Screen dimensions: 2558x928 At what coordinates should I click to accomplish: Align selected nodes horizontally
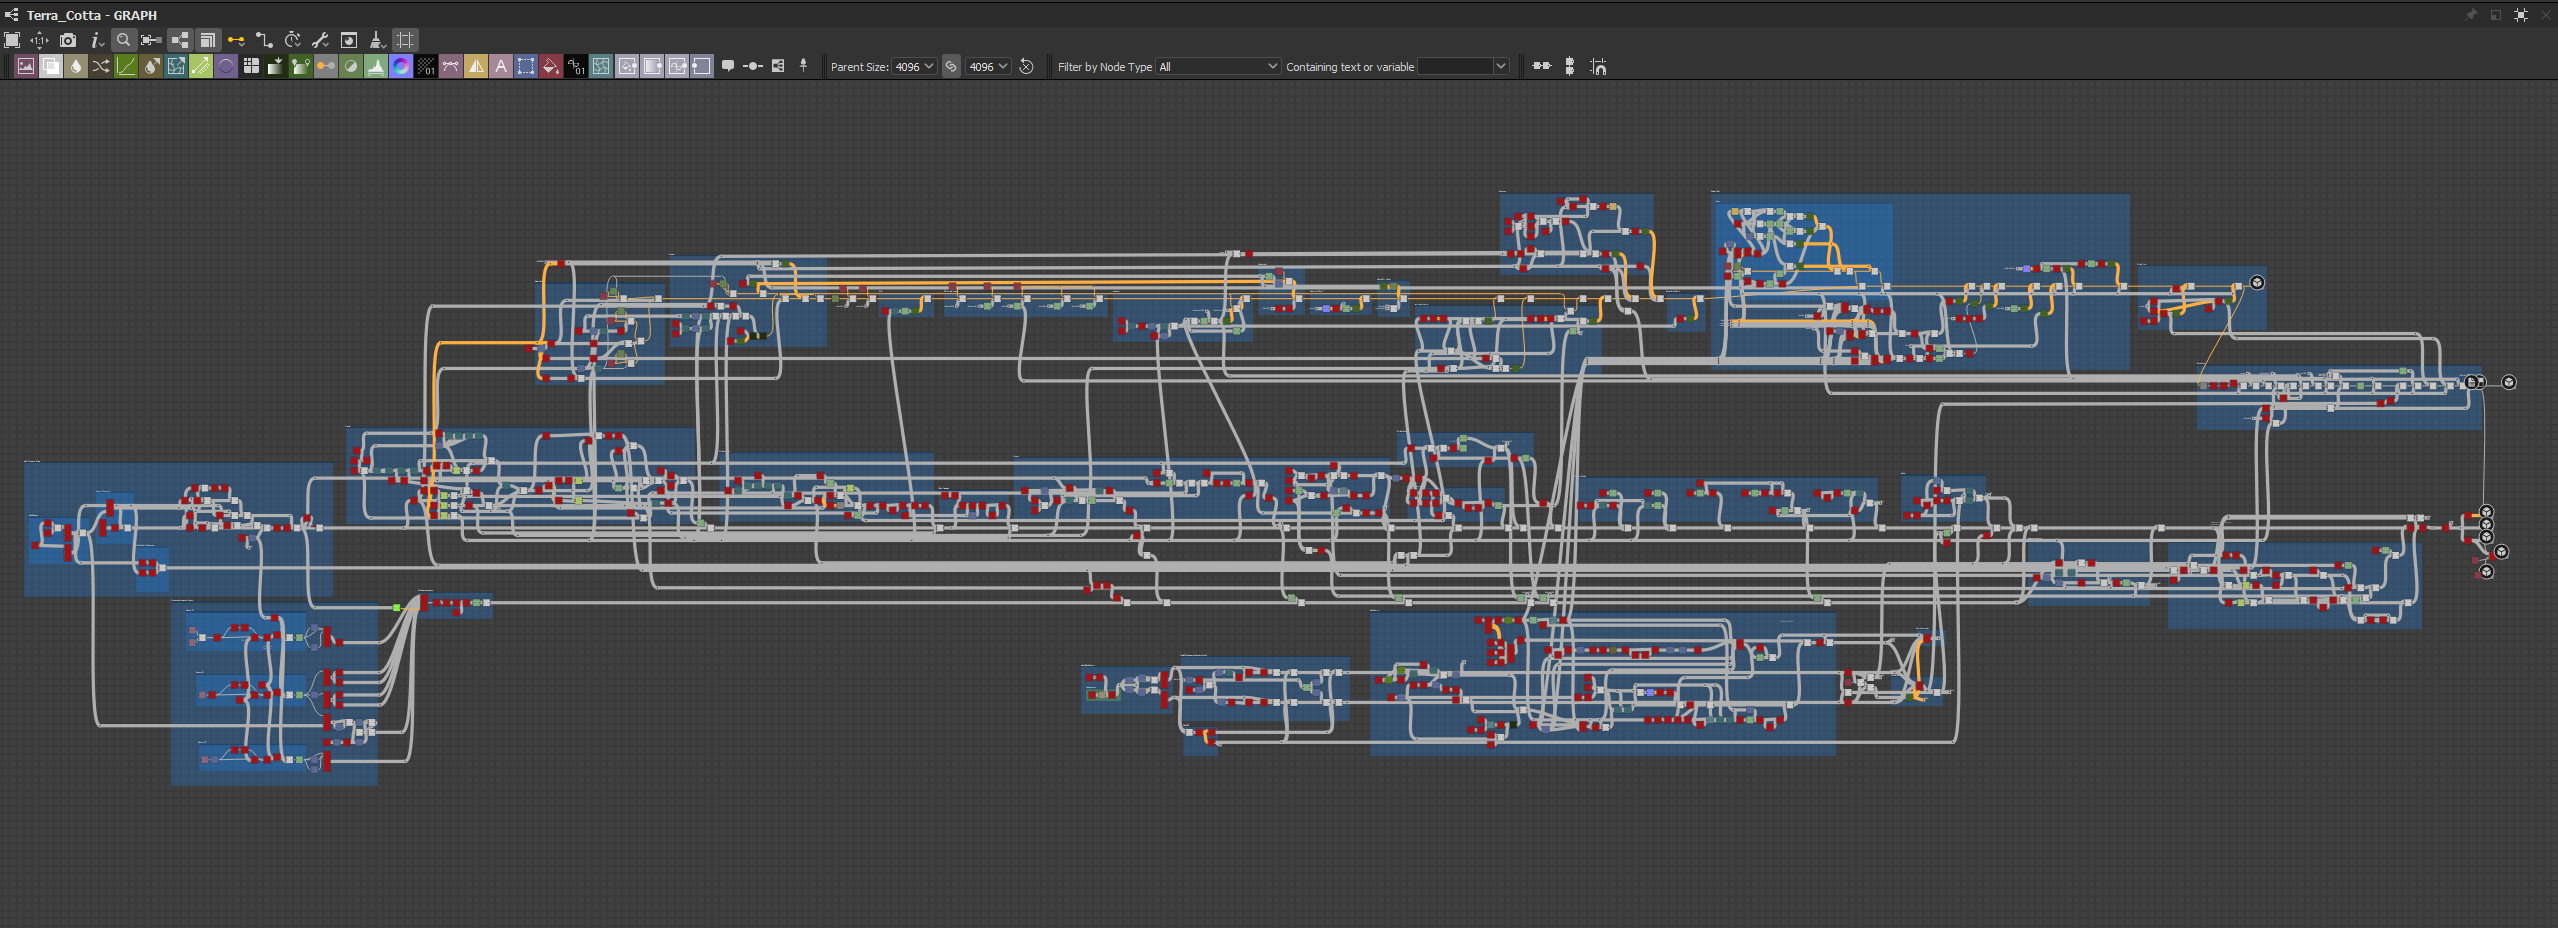coord(1542,67)
